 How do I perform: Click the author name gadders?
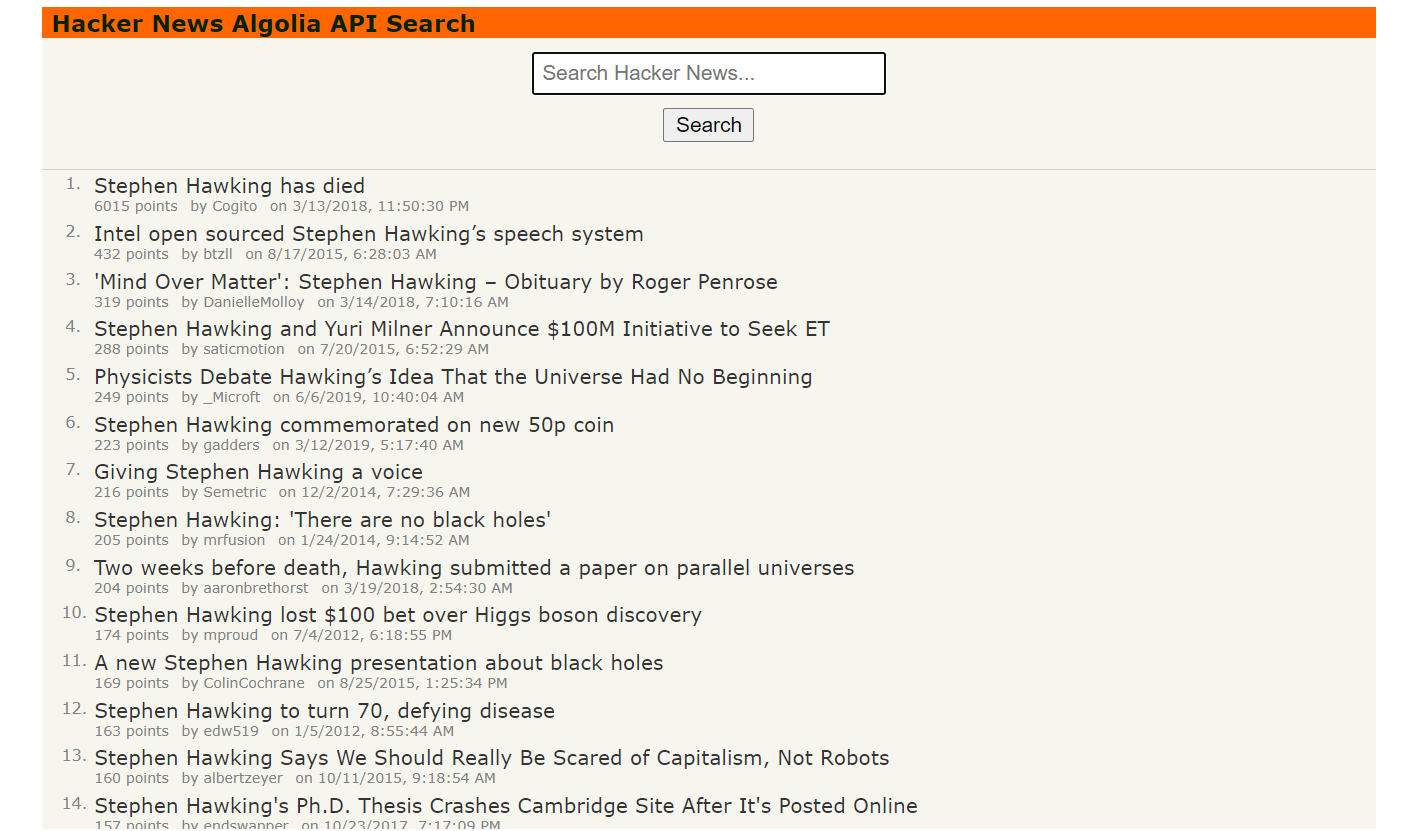(231, 445)
